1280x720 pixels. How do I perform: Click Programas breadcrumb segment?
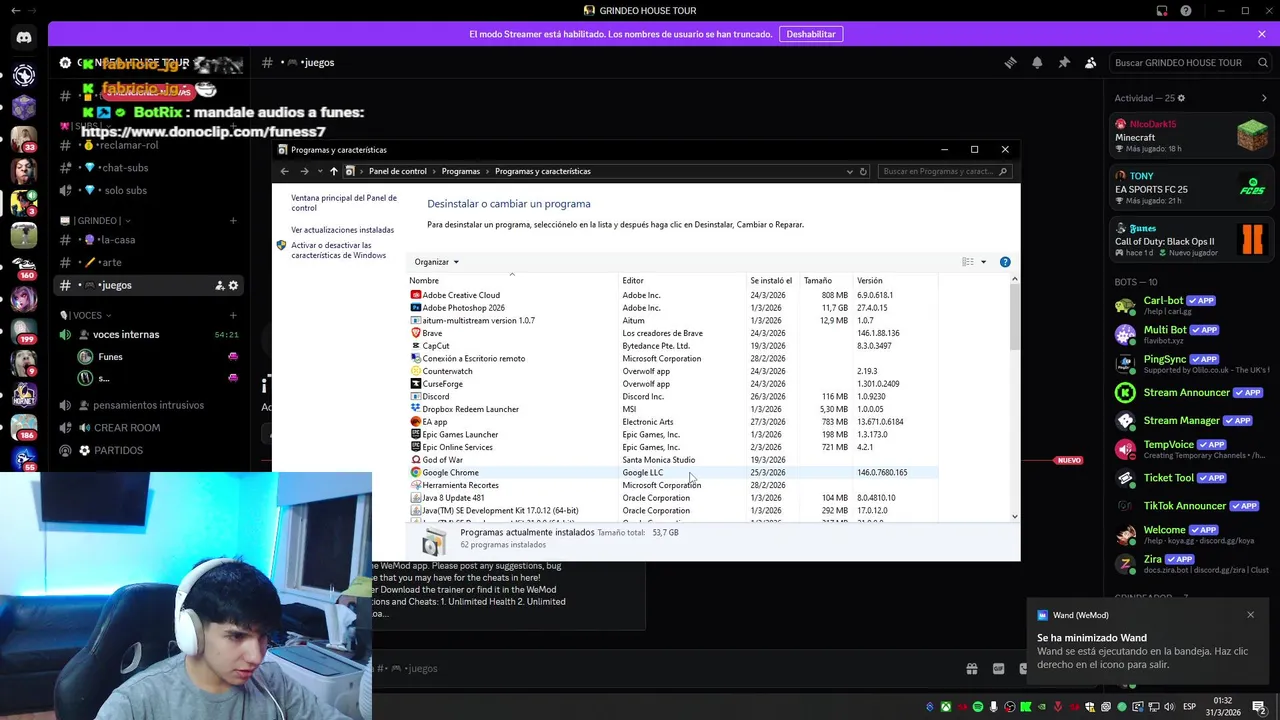(461, 171)
